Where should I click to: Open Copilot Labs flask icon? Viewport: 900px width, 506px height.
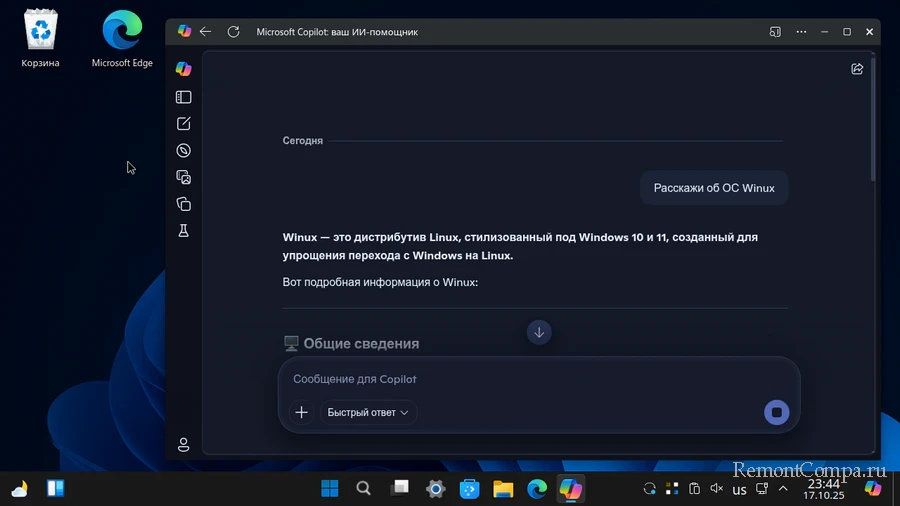click(x=183, y=231)
